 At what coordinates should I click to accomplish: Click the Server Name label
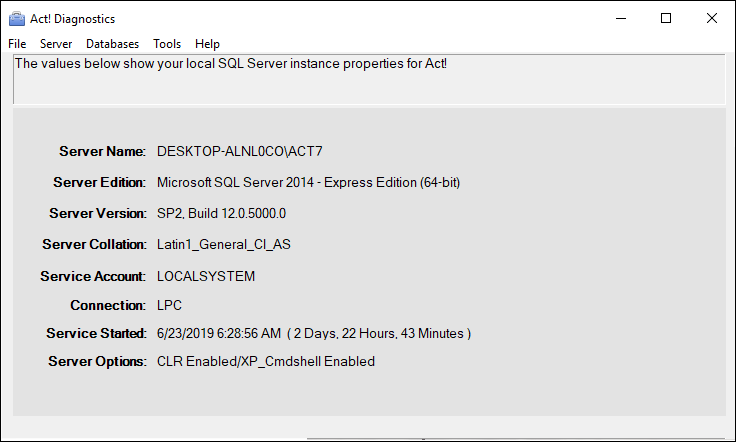point(102,151)
